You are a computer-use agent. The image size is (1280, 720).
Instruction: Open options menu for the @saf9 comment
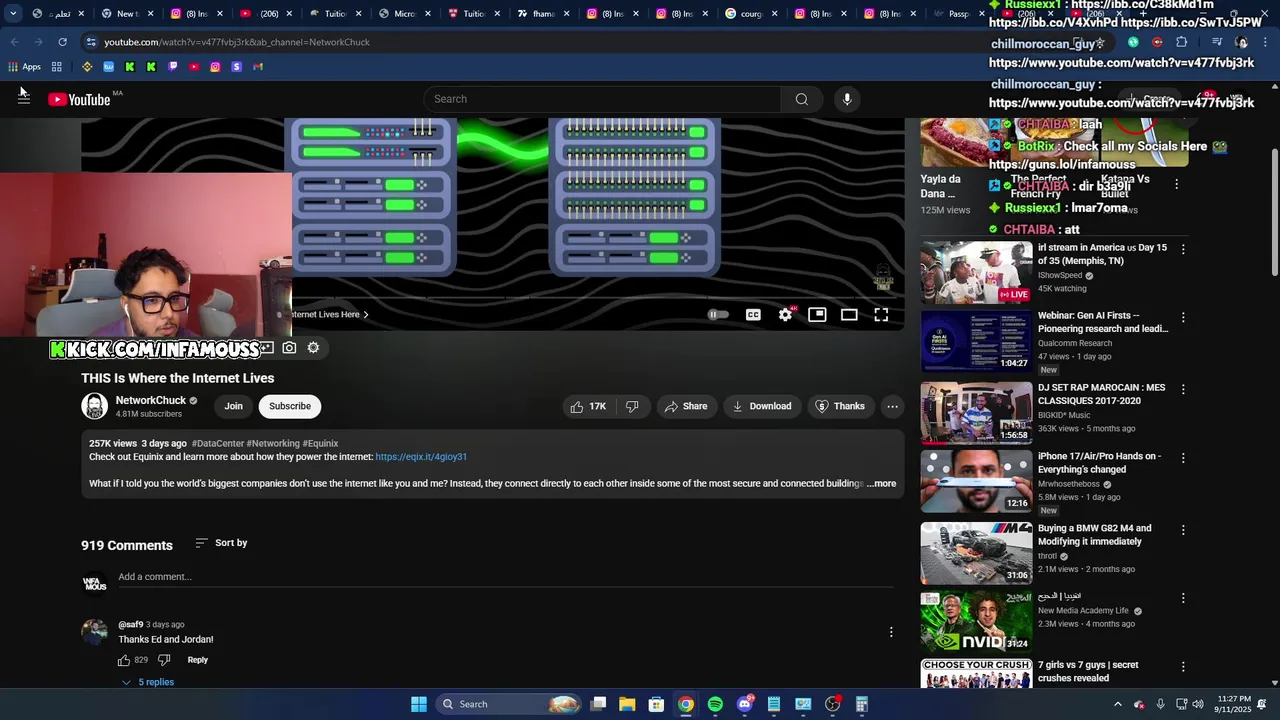point(891,632)
